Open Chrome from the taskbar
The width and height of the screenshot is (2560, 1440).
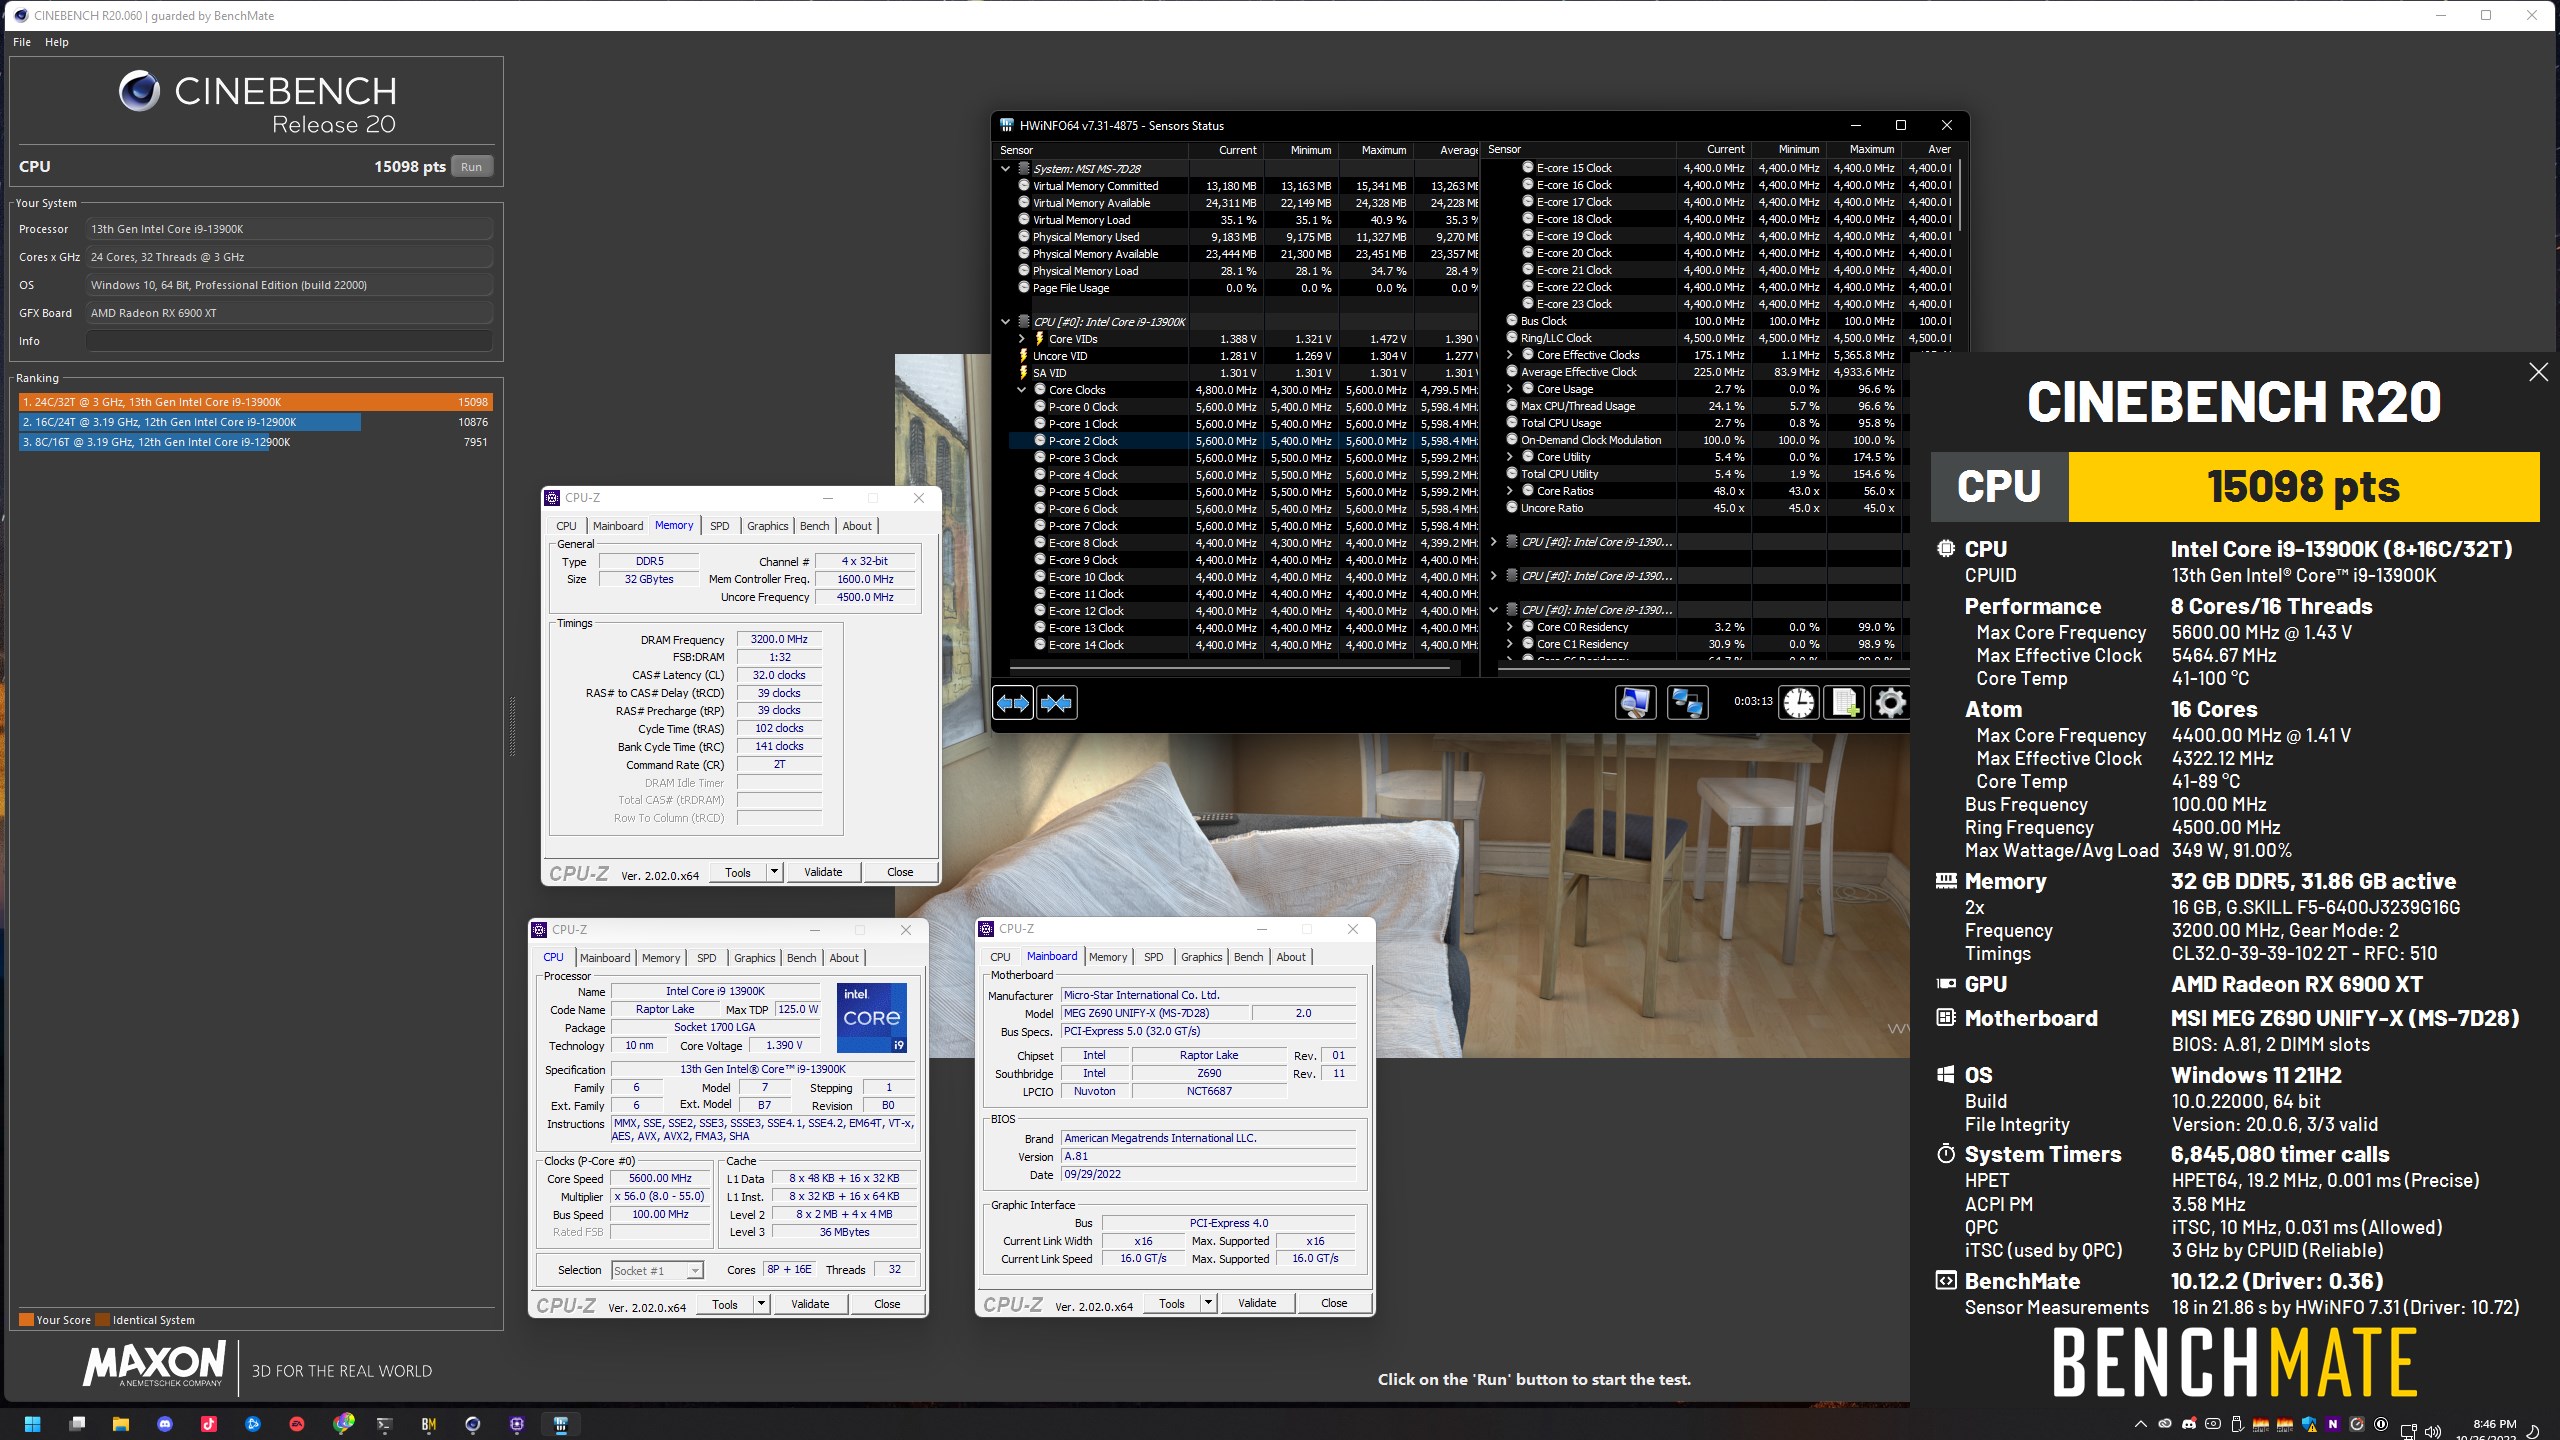tap(343, 1424)
